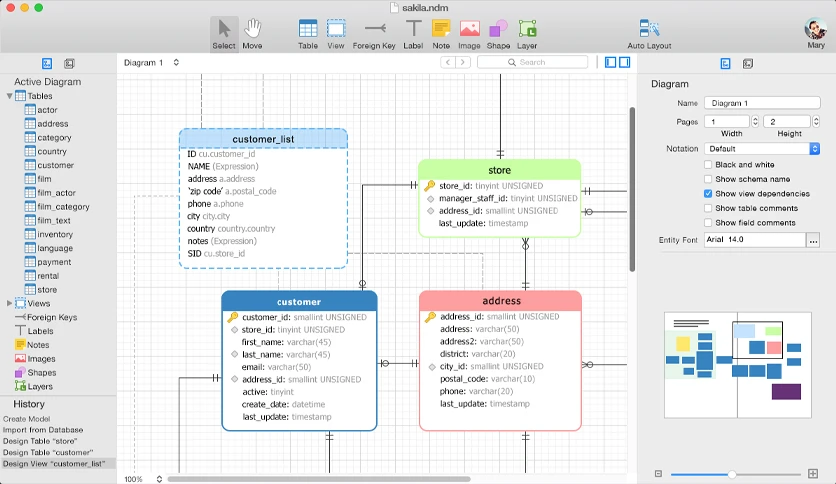Select Layers in sidebar tree

coord(40,386)
